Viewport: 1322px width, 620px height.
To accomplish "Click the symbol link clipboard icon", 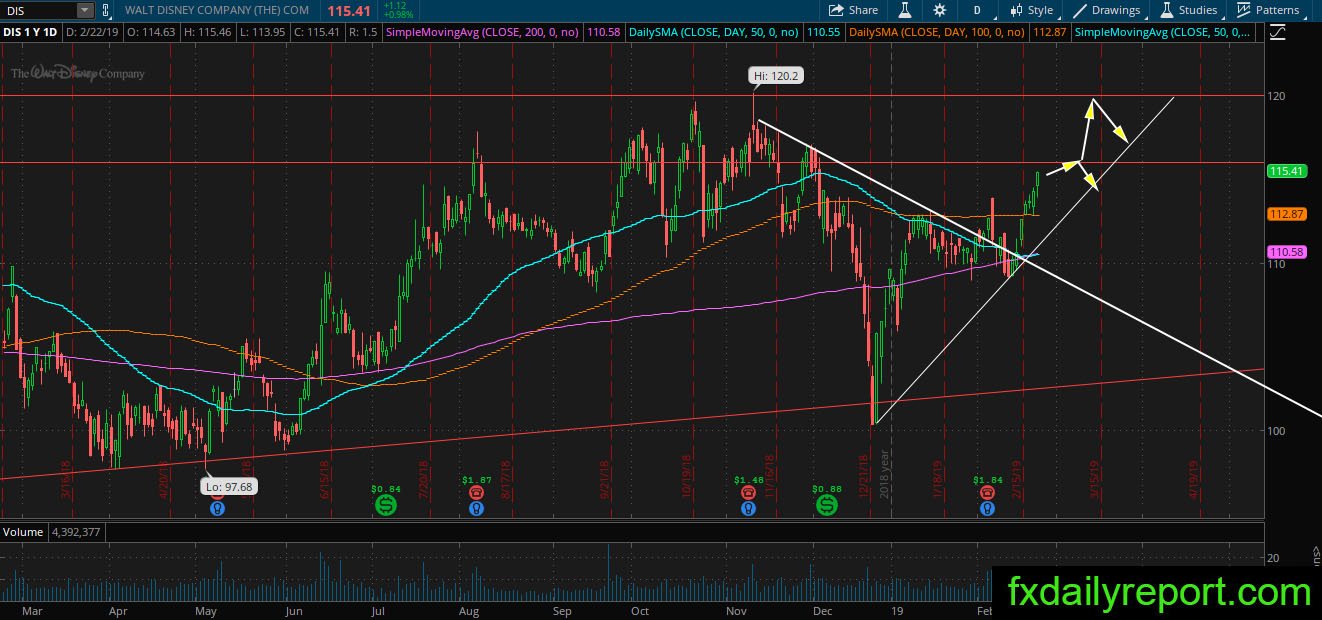I will [x=105, y=10].
